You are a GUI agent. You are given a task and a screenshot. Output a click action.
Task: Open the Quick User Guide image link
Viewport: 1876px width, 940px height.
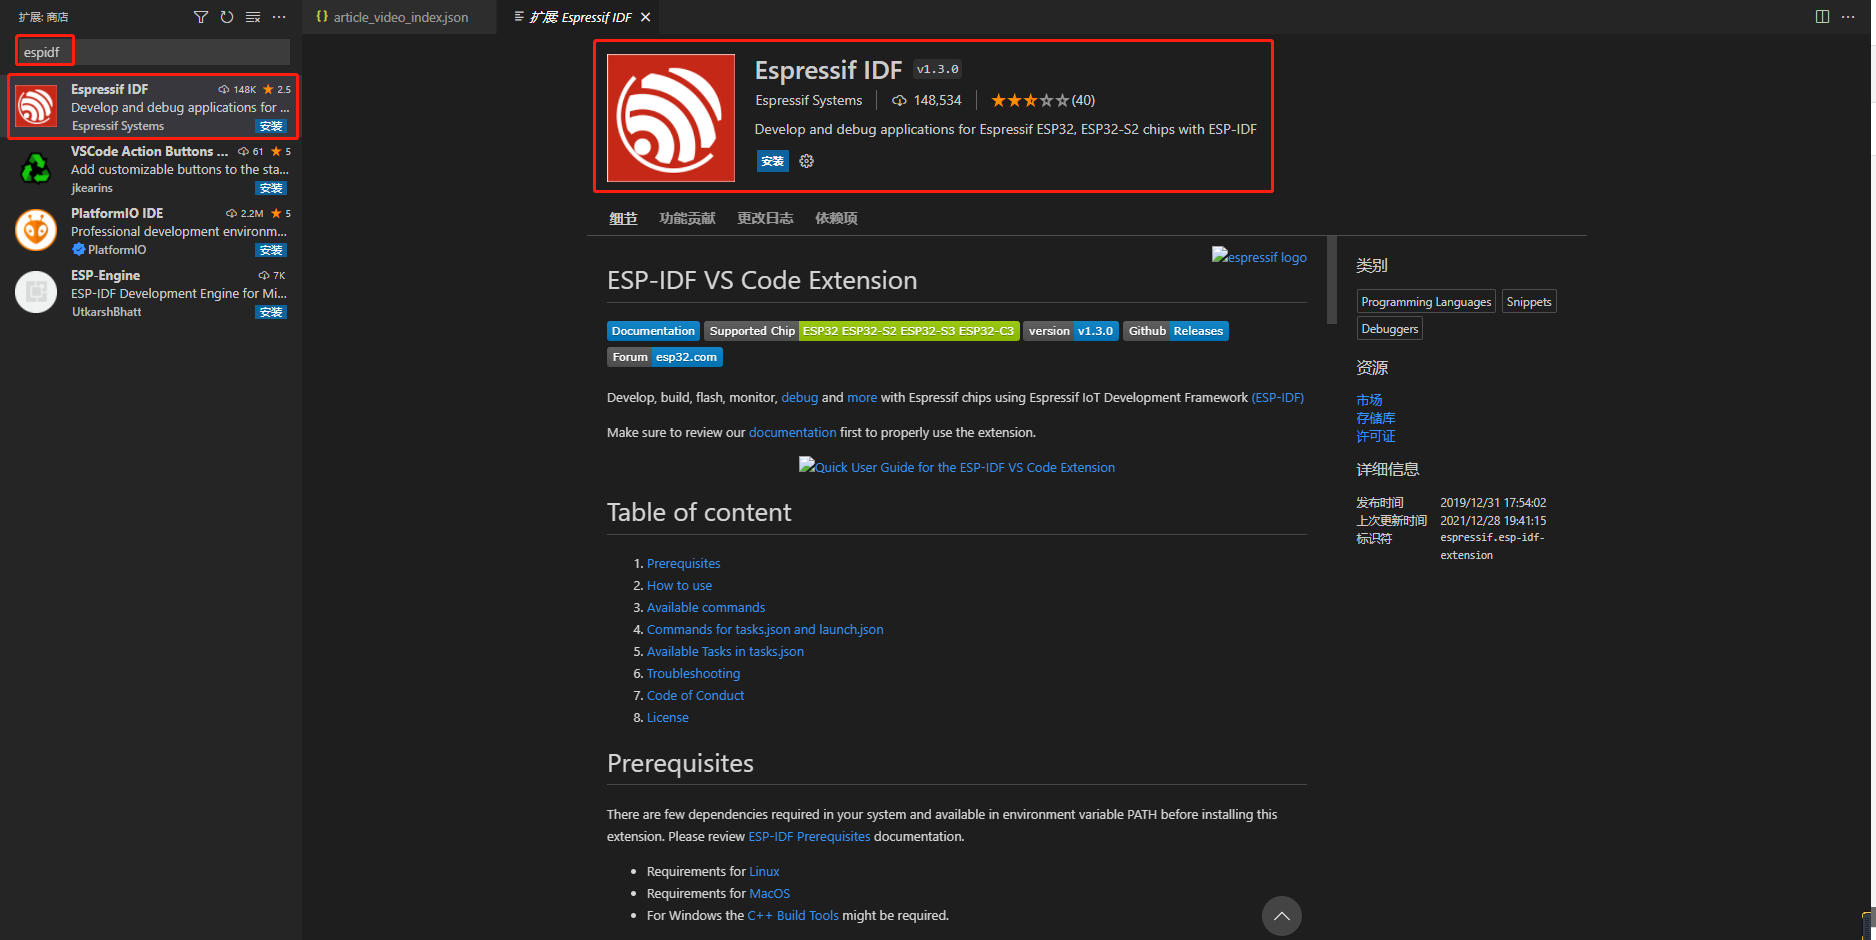coord(957,467)
